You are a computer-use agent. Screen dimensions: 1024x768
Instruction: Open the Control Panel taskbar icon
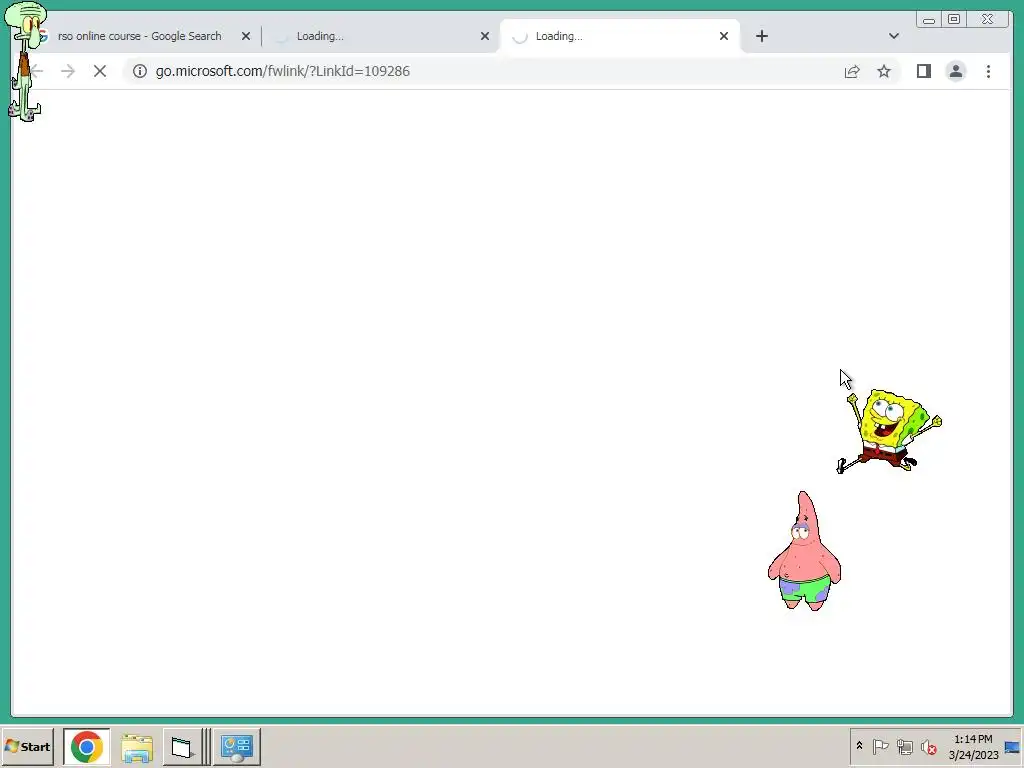coord(236,746)
